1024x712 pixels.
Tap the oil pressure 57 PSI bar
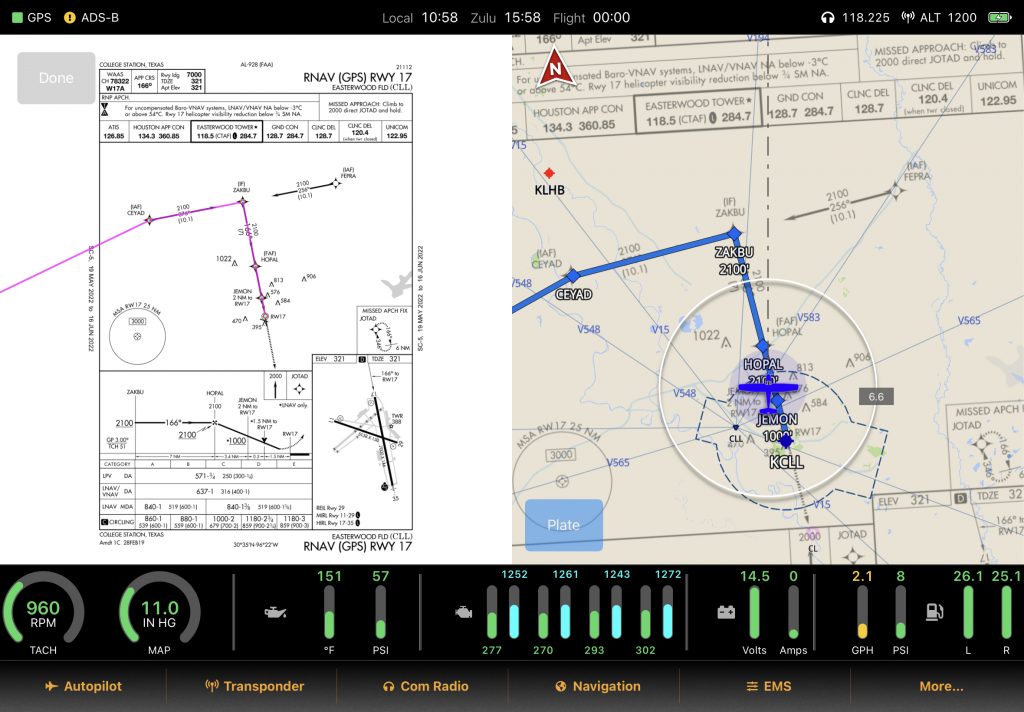pyautogui.click(x=381, y=612)
